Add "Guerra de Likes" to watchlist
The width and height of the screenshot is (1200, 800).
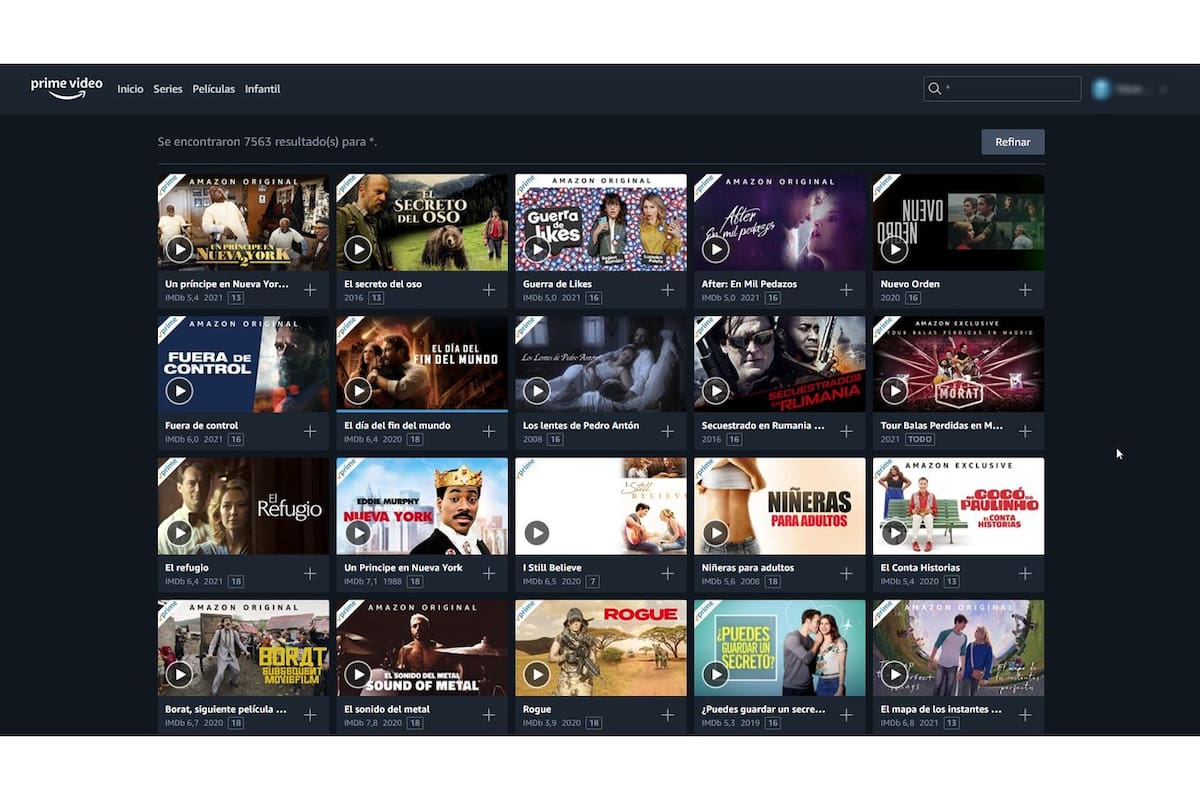coord(667,290)
